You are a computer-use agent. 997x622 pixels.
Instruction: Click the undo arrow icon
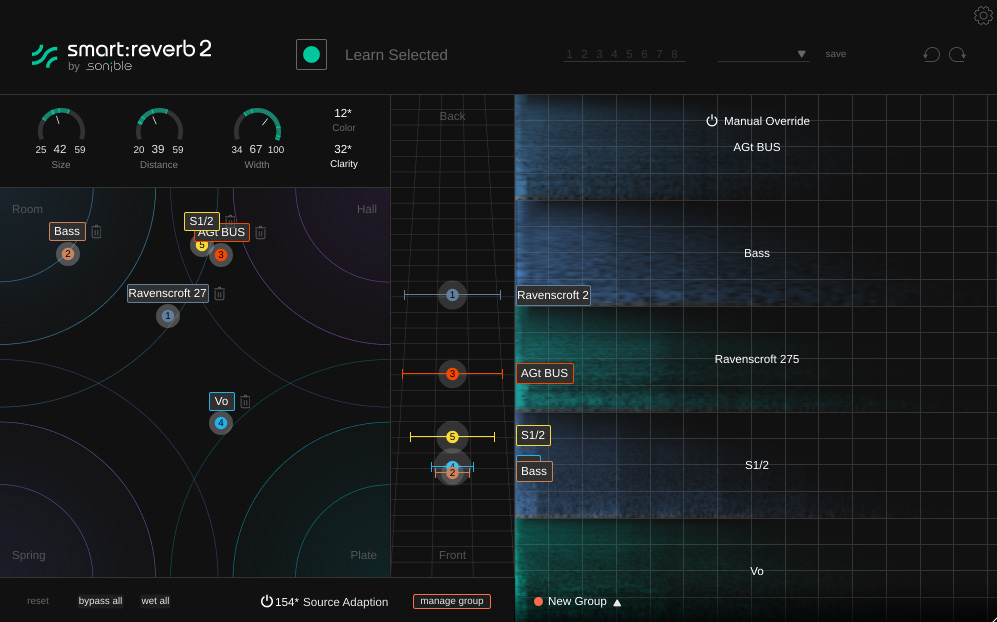pos(932,55)
